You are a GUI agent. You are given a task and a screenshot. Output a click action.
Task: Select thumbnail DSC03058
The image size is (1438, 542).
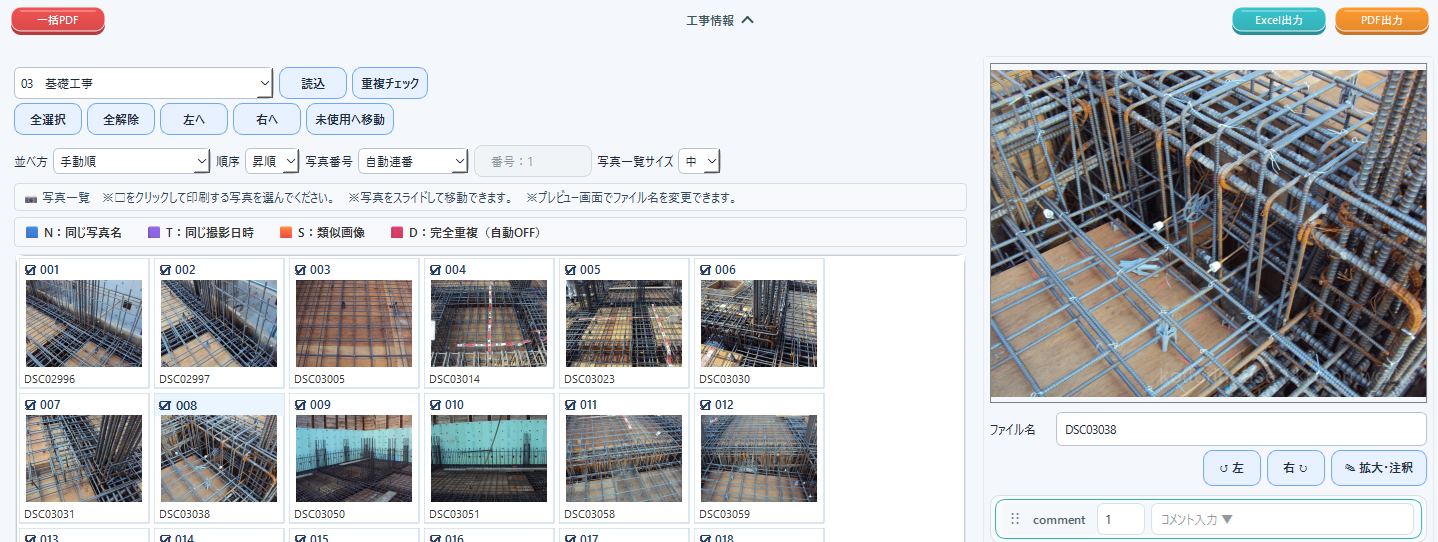coord(624,458)
